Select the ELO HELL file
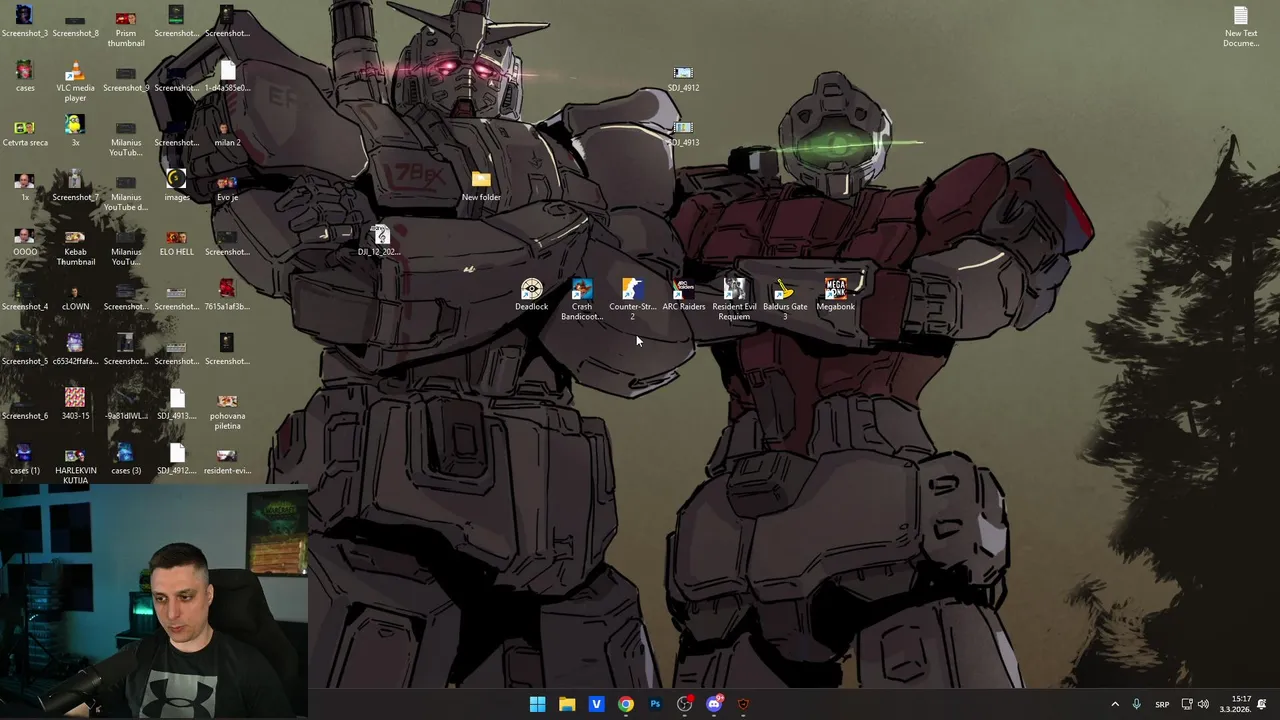This screenshot has height=720, width=1280. click(176, 241)
